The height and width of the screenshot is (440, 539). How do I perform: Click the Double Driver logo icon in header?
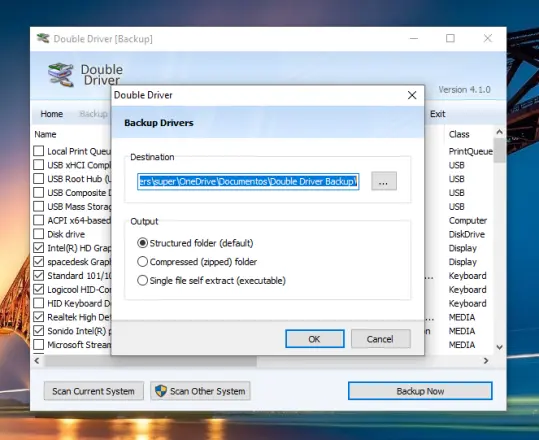(60, 75)
